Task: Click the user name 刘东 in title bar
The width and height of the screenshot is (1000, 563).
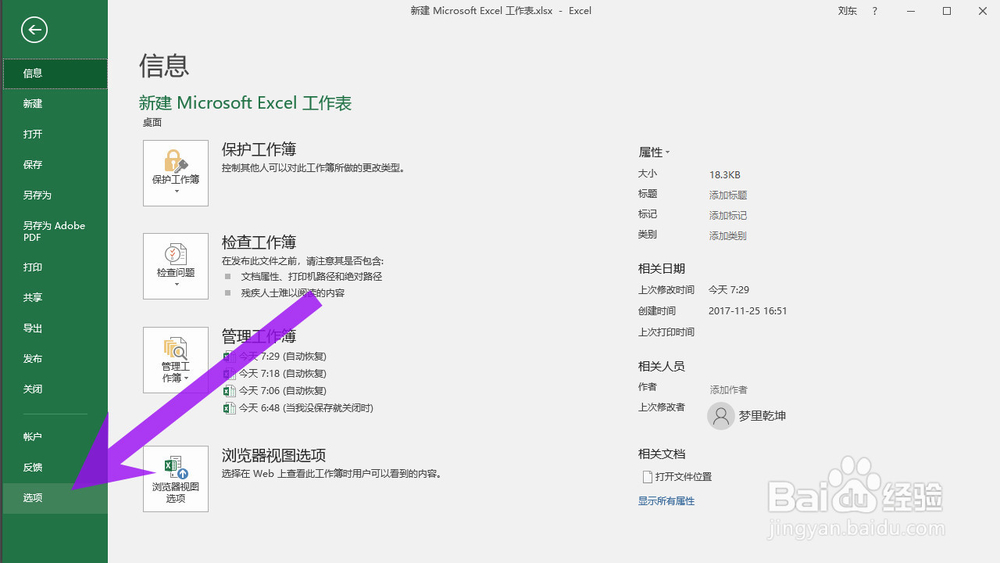Action: (x=847, y=11)
